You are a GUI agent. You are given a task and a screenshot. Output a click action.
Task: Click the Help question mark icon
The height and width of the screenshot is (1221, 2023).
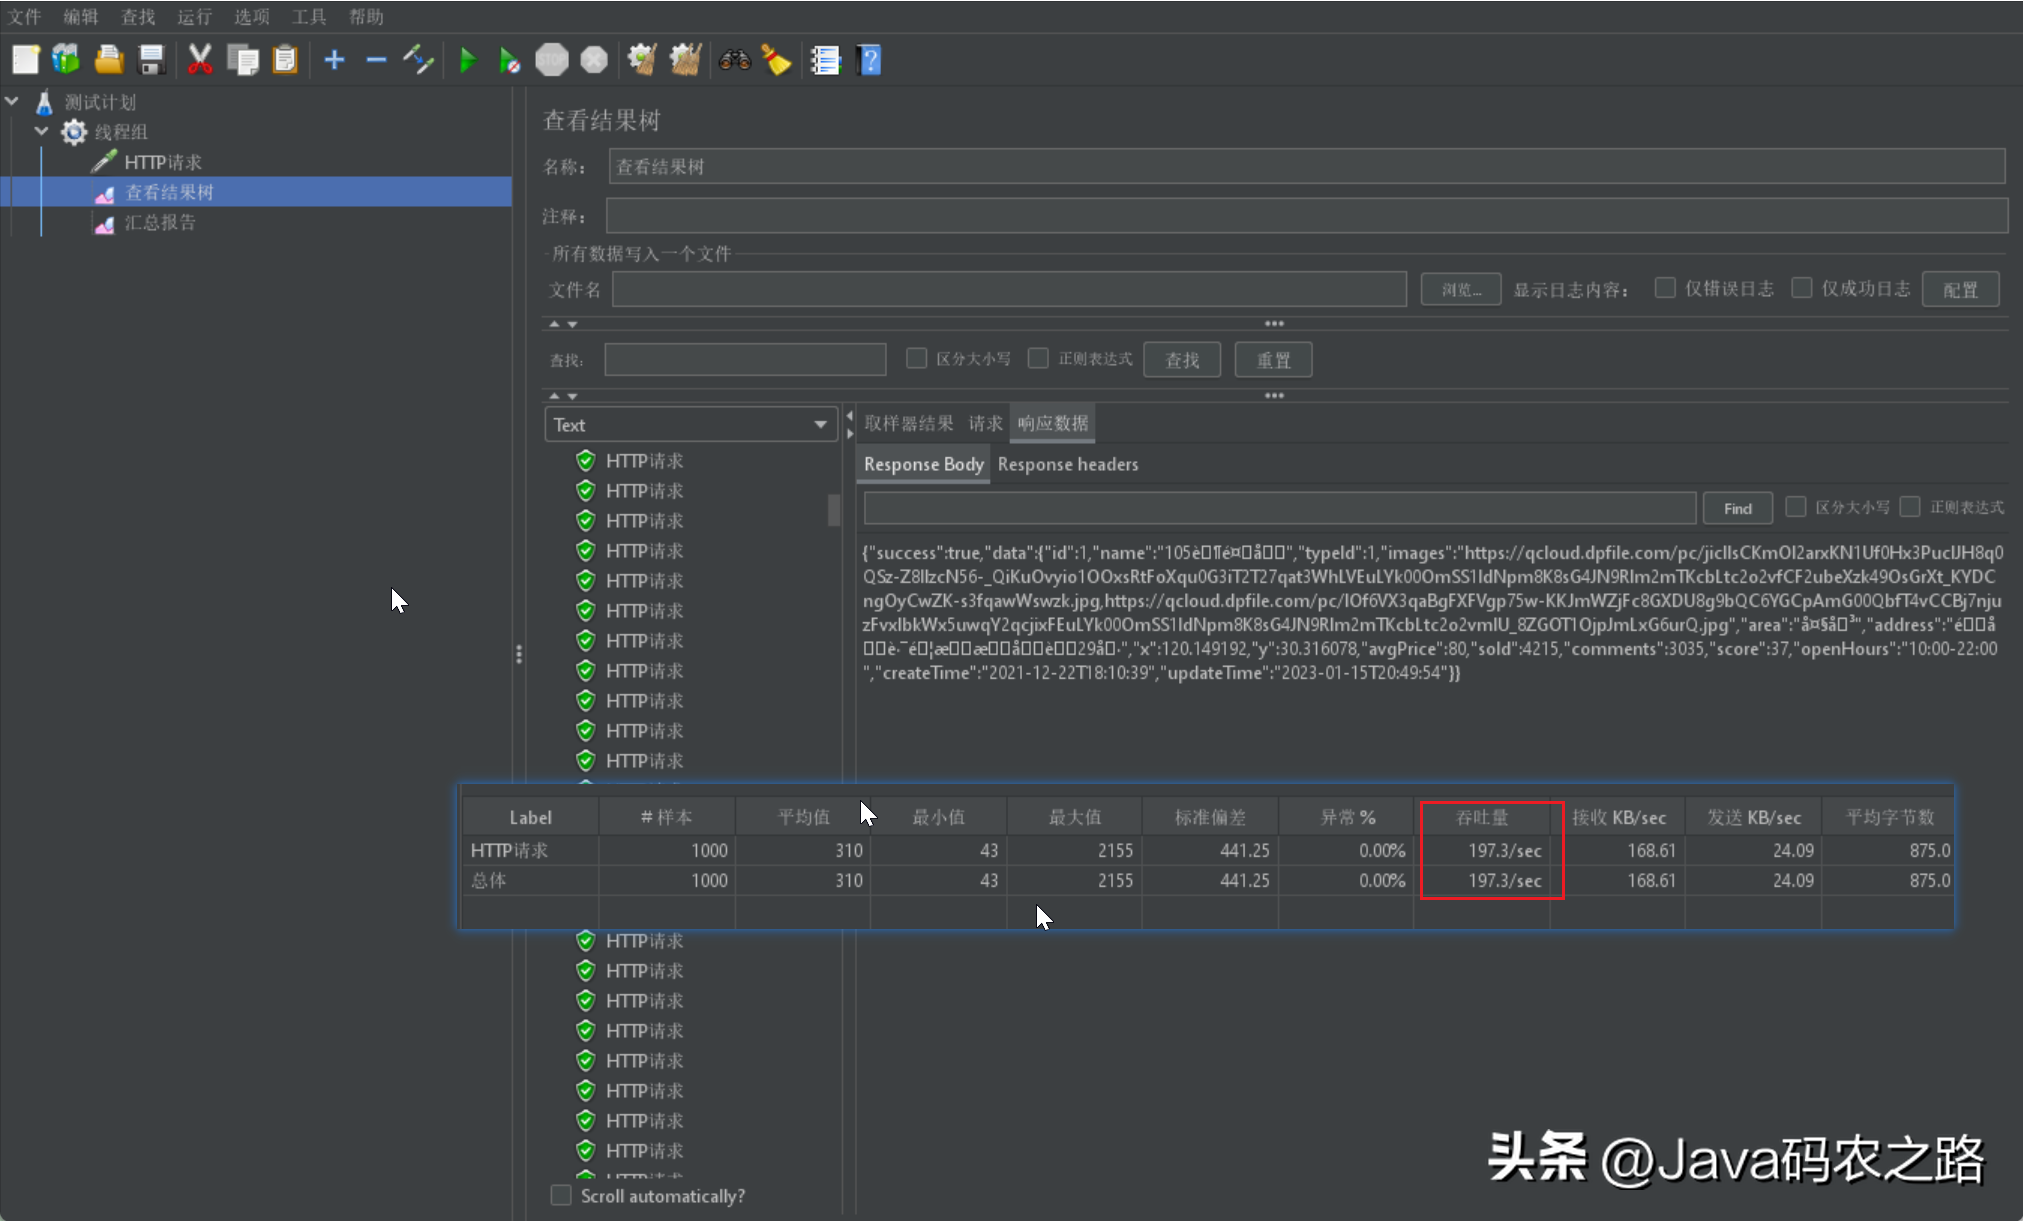869,61
